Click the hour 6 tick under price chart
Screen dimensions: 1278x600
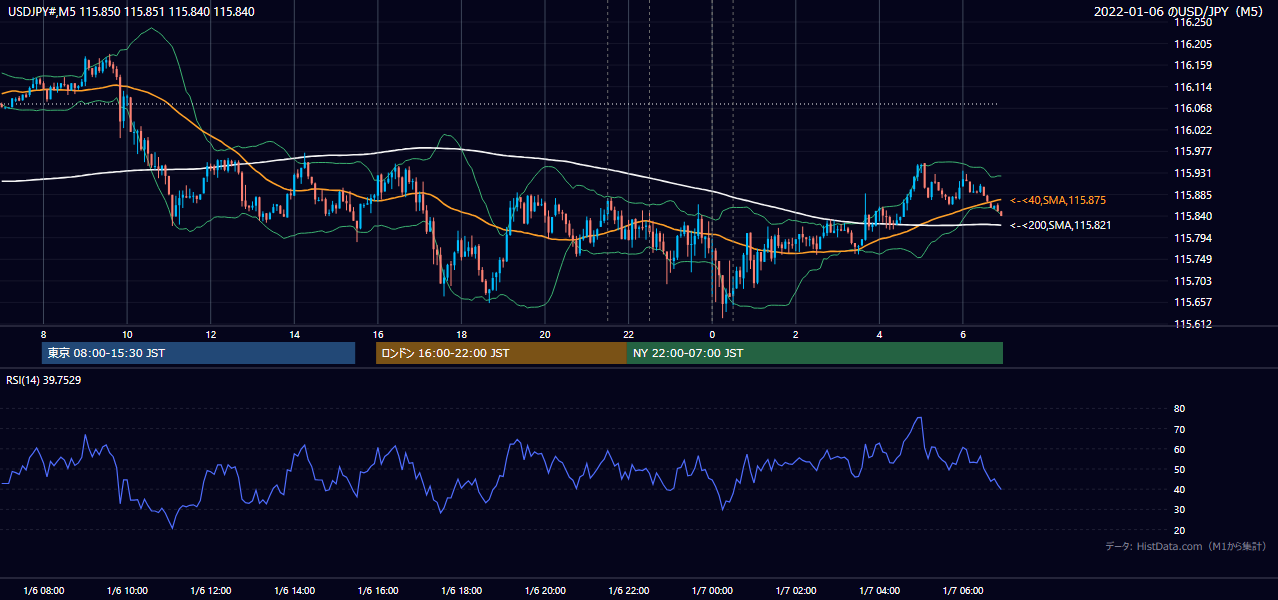[963, 334]
